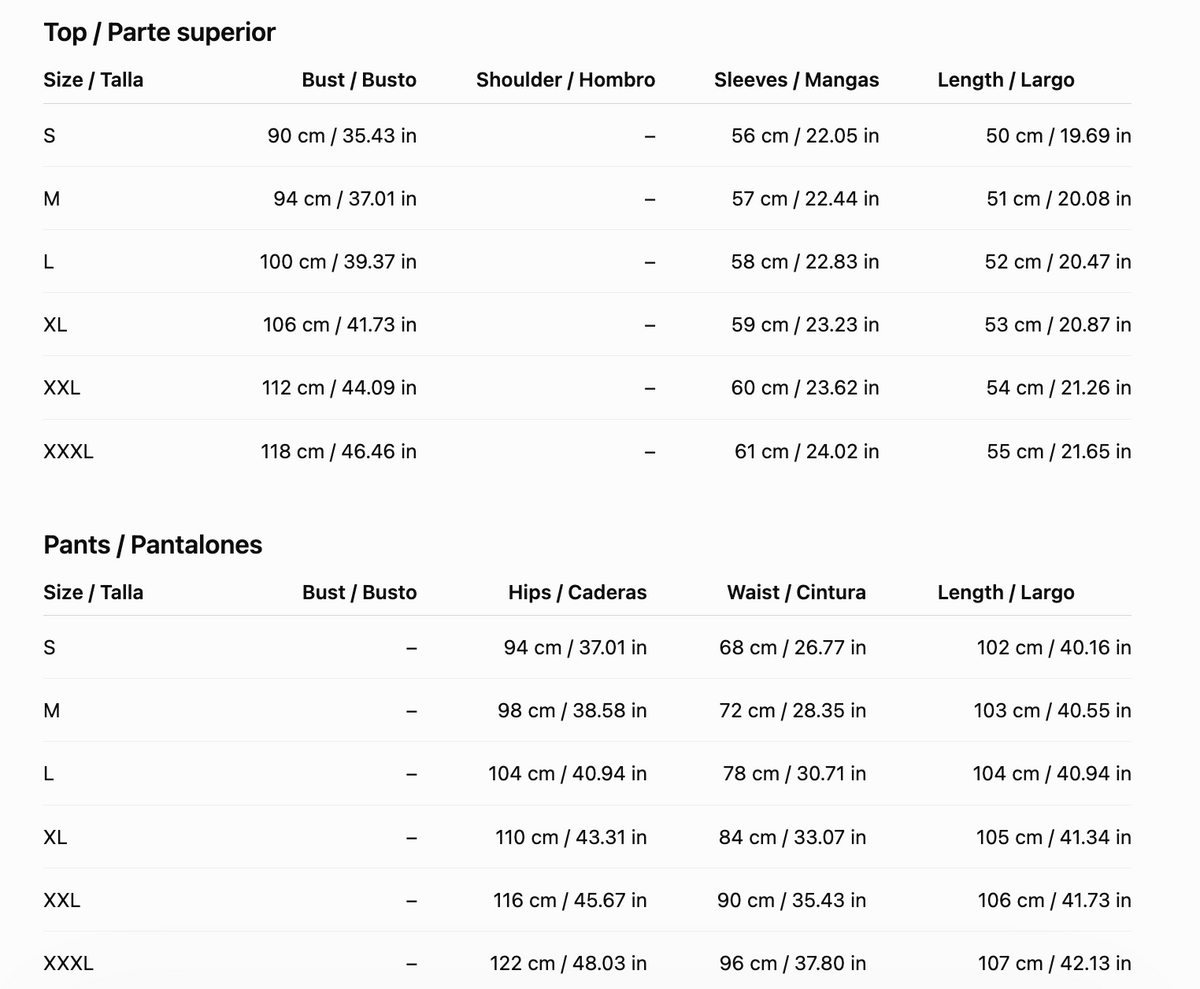Click the Sleeves / Mangas column header
The height and width of the screenshot is (989, 1200).
click(x=797, y=80)
